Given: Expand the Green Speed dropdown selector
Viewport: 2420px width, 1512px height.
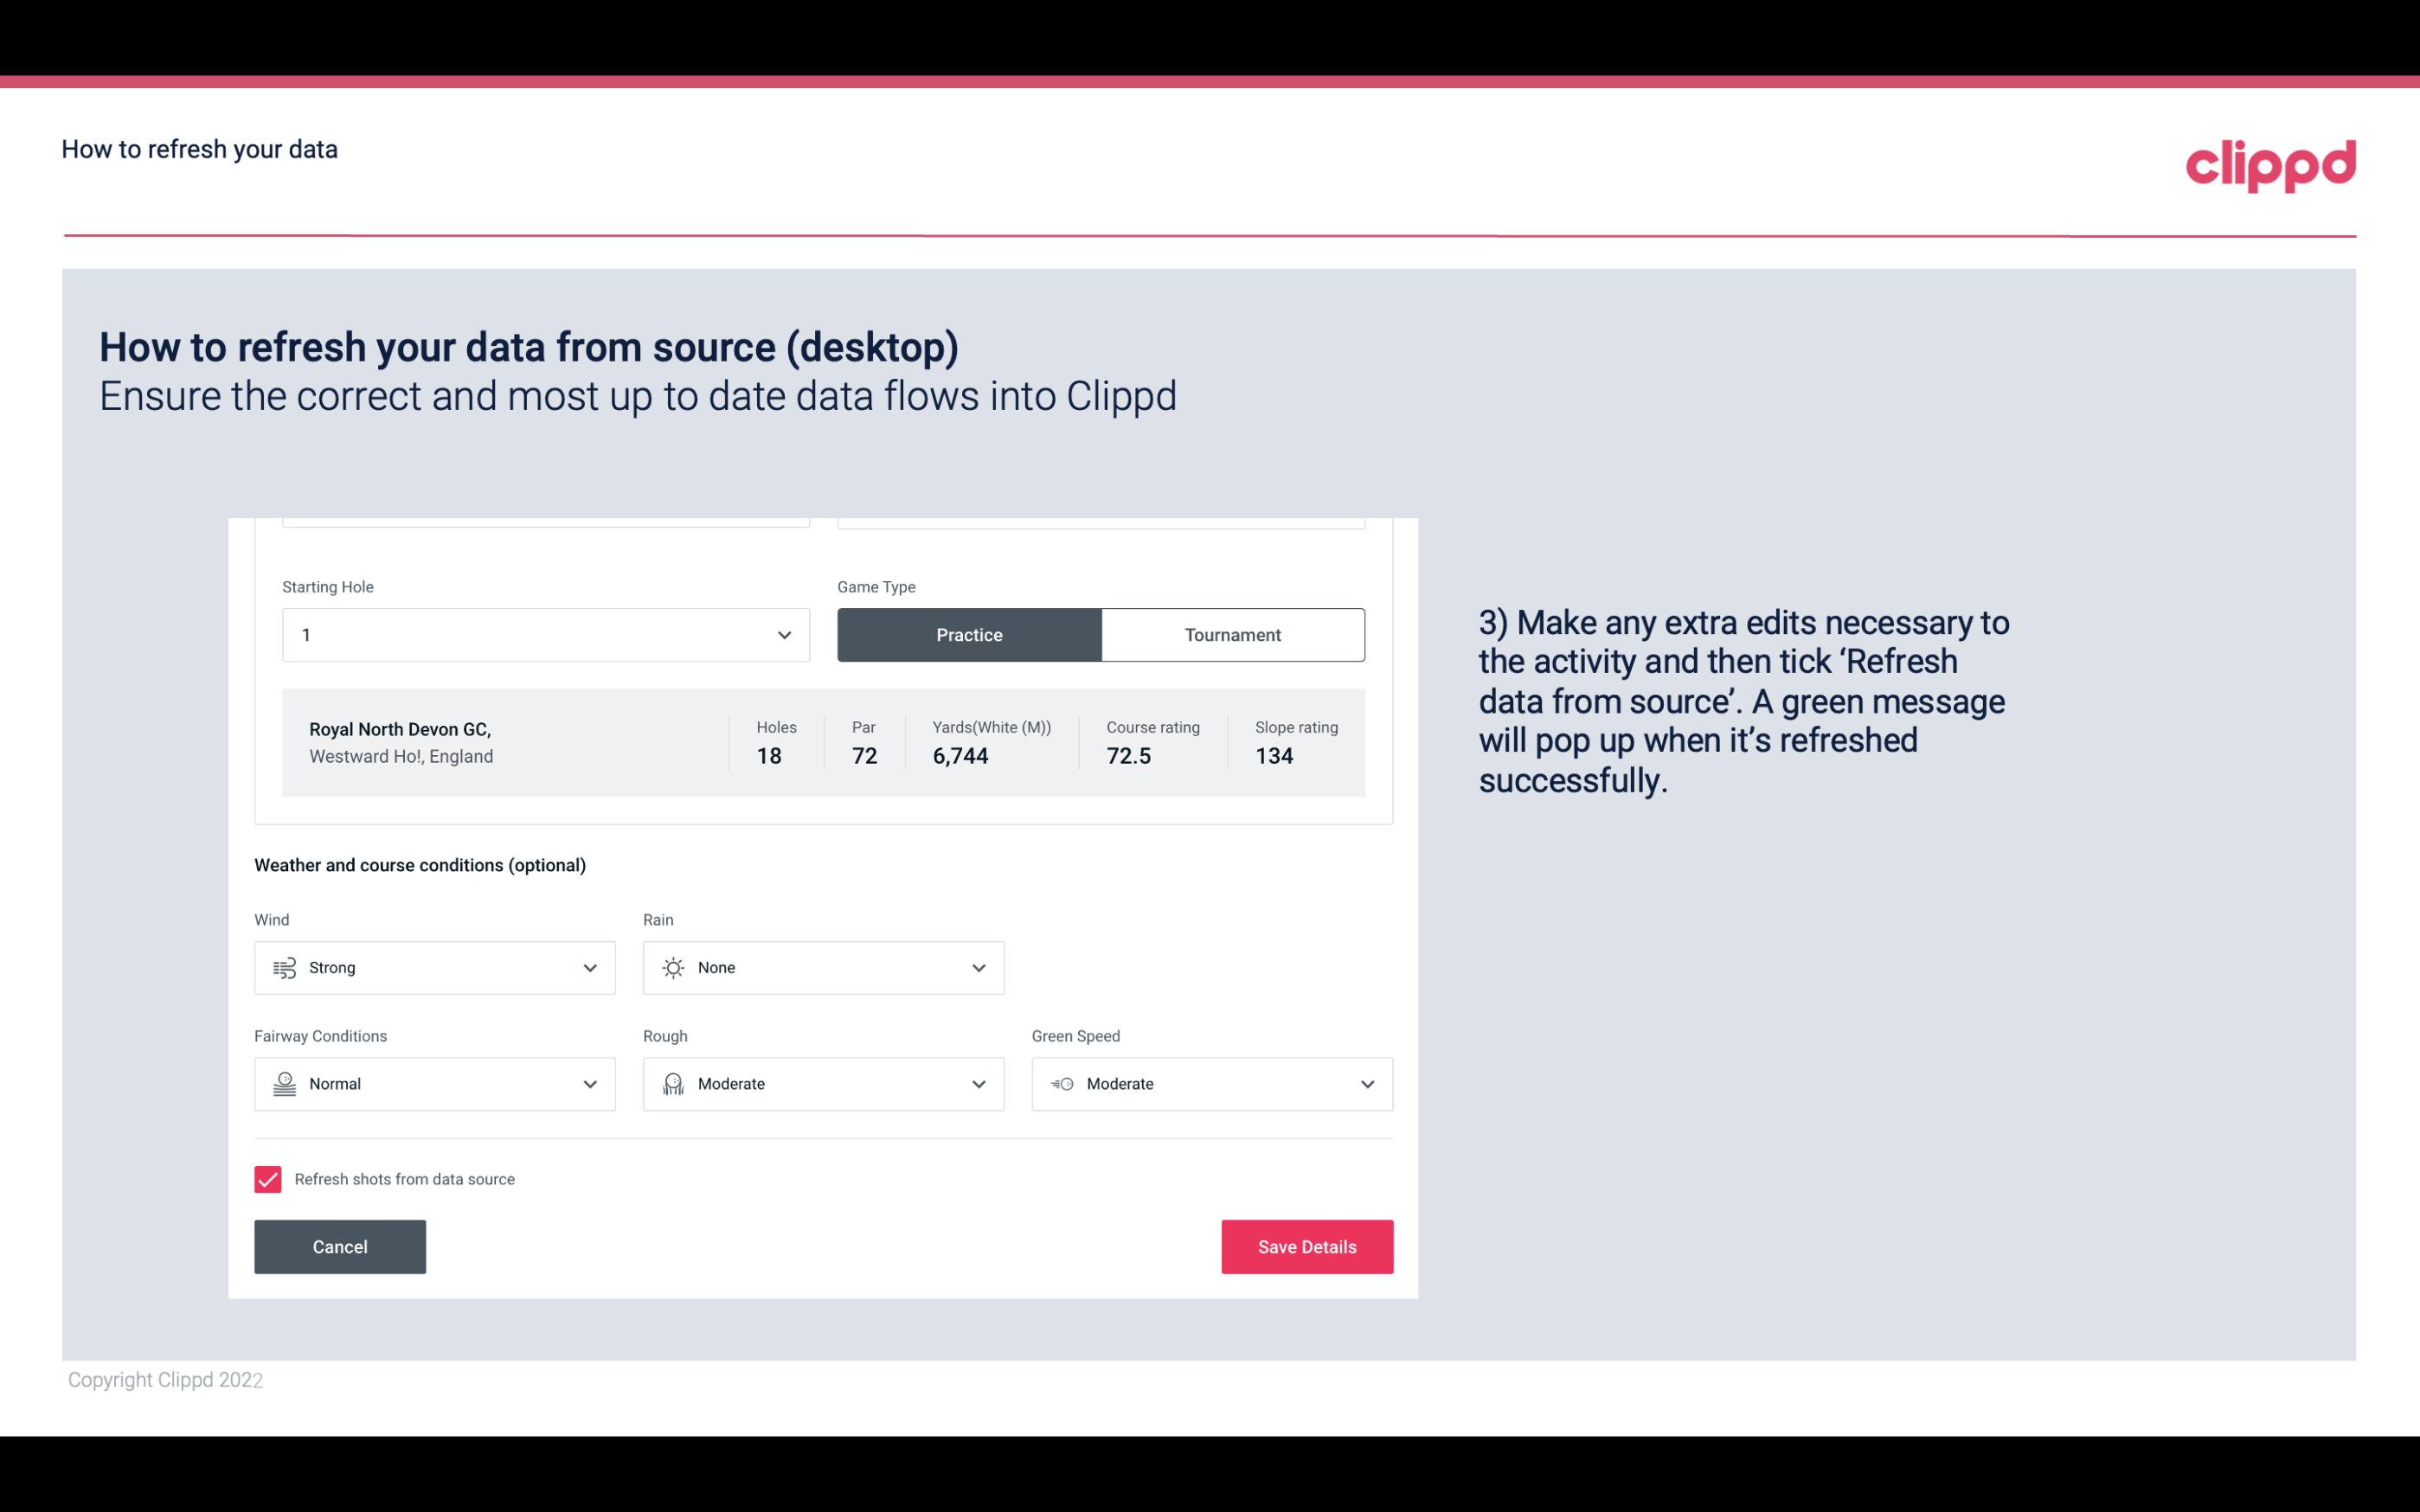Looking at the screenshot, I should (1368, 1084).
